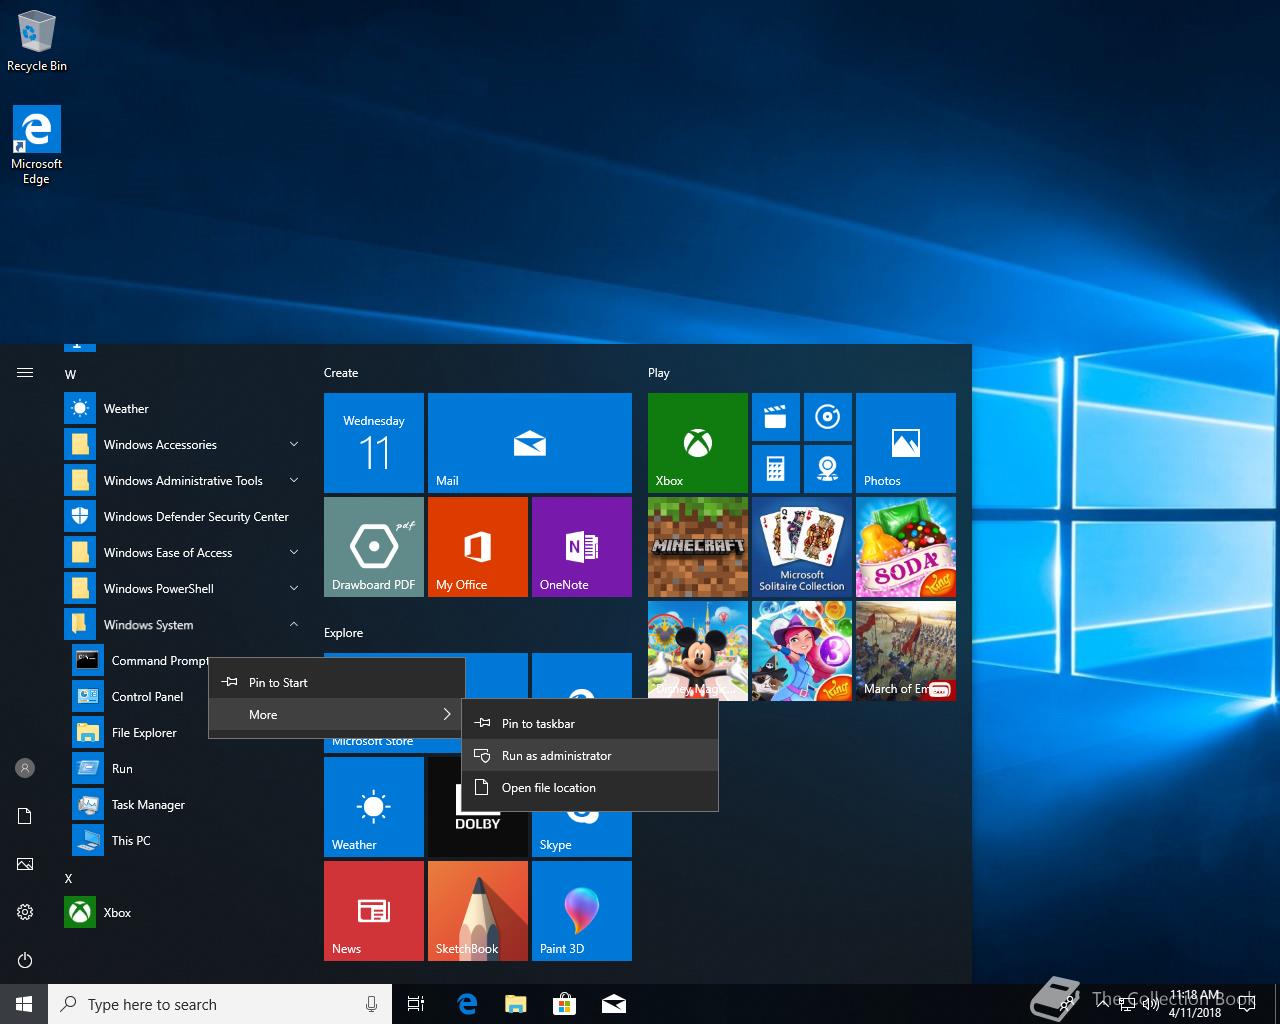Open the Xbox tile
Image resolution: width=1280 pixels, height=1024 pixels.
698,442
